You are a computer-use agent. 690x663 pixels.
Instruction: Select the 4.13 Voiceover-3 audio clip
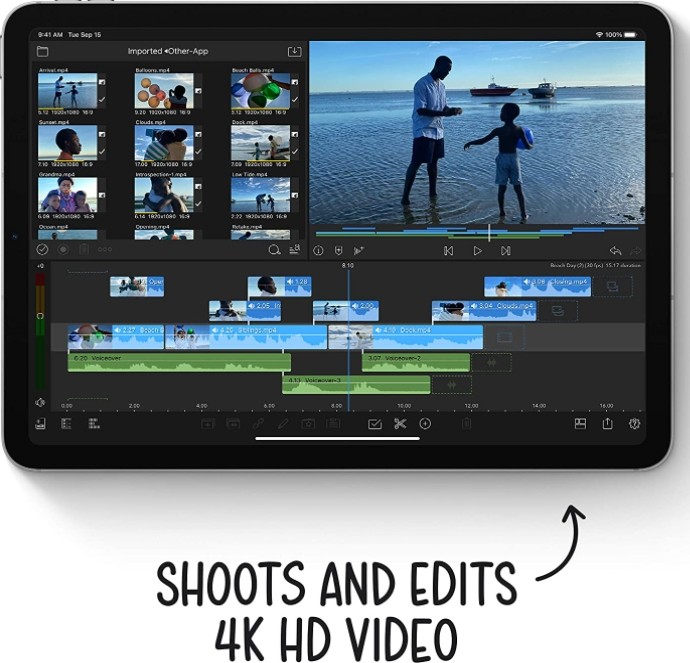pyautogui.click(x=356, y=385)
